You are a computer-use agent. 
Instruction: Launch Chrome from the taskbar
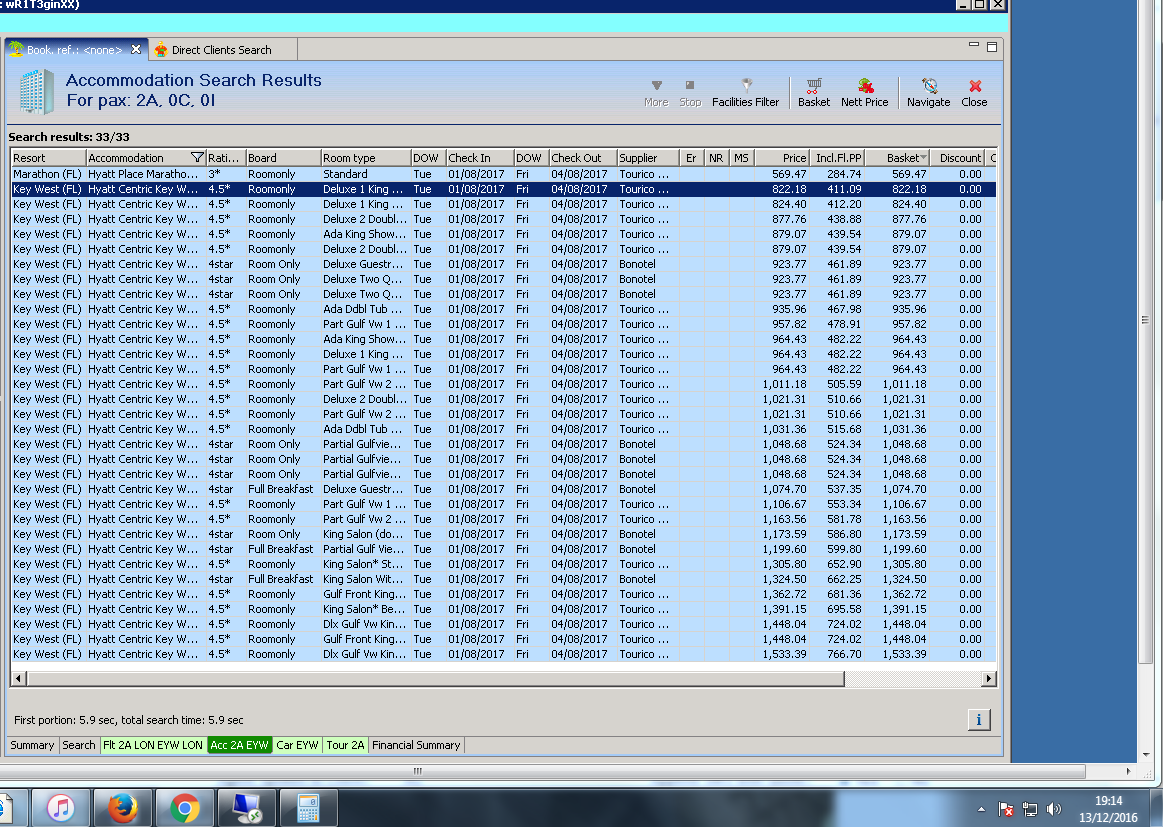coord(184,806)
